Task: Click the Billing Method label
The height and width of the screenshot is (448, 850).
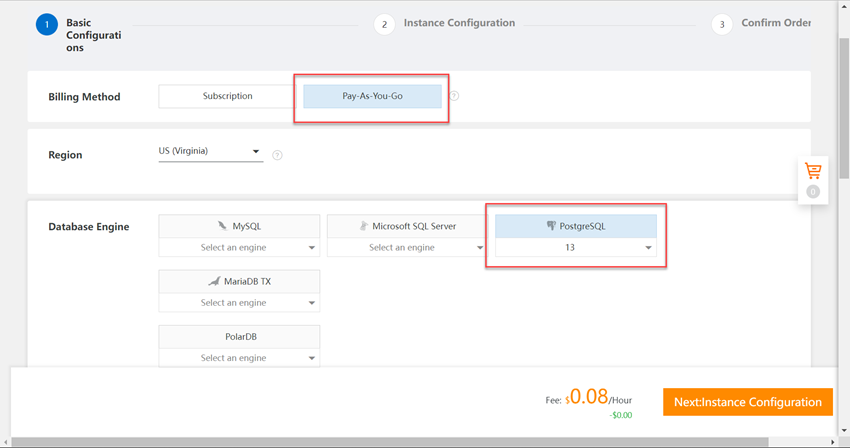Action: point(84,97)
